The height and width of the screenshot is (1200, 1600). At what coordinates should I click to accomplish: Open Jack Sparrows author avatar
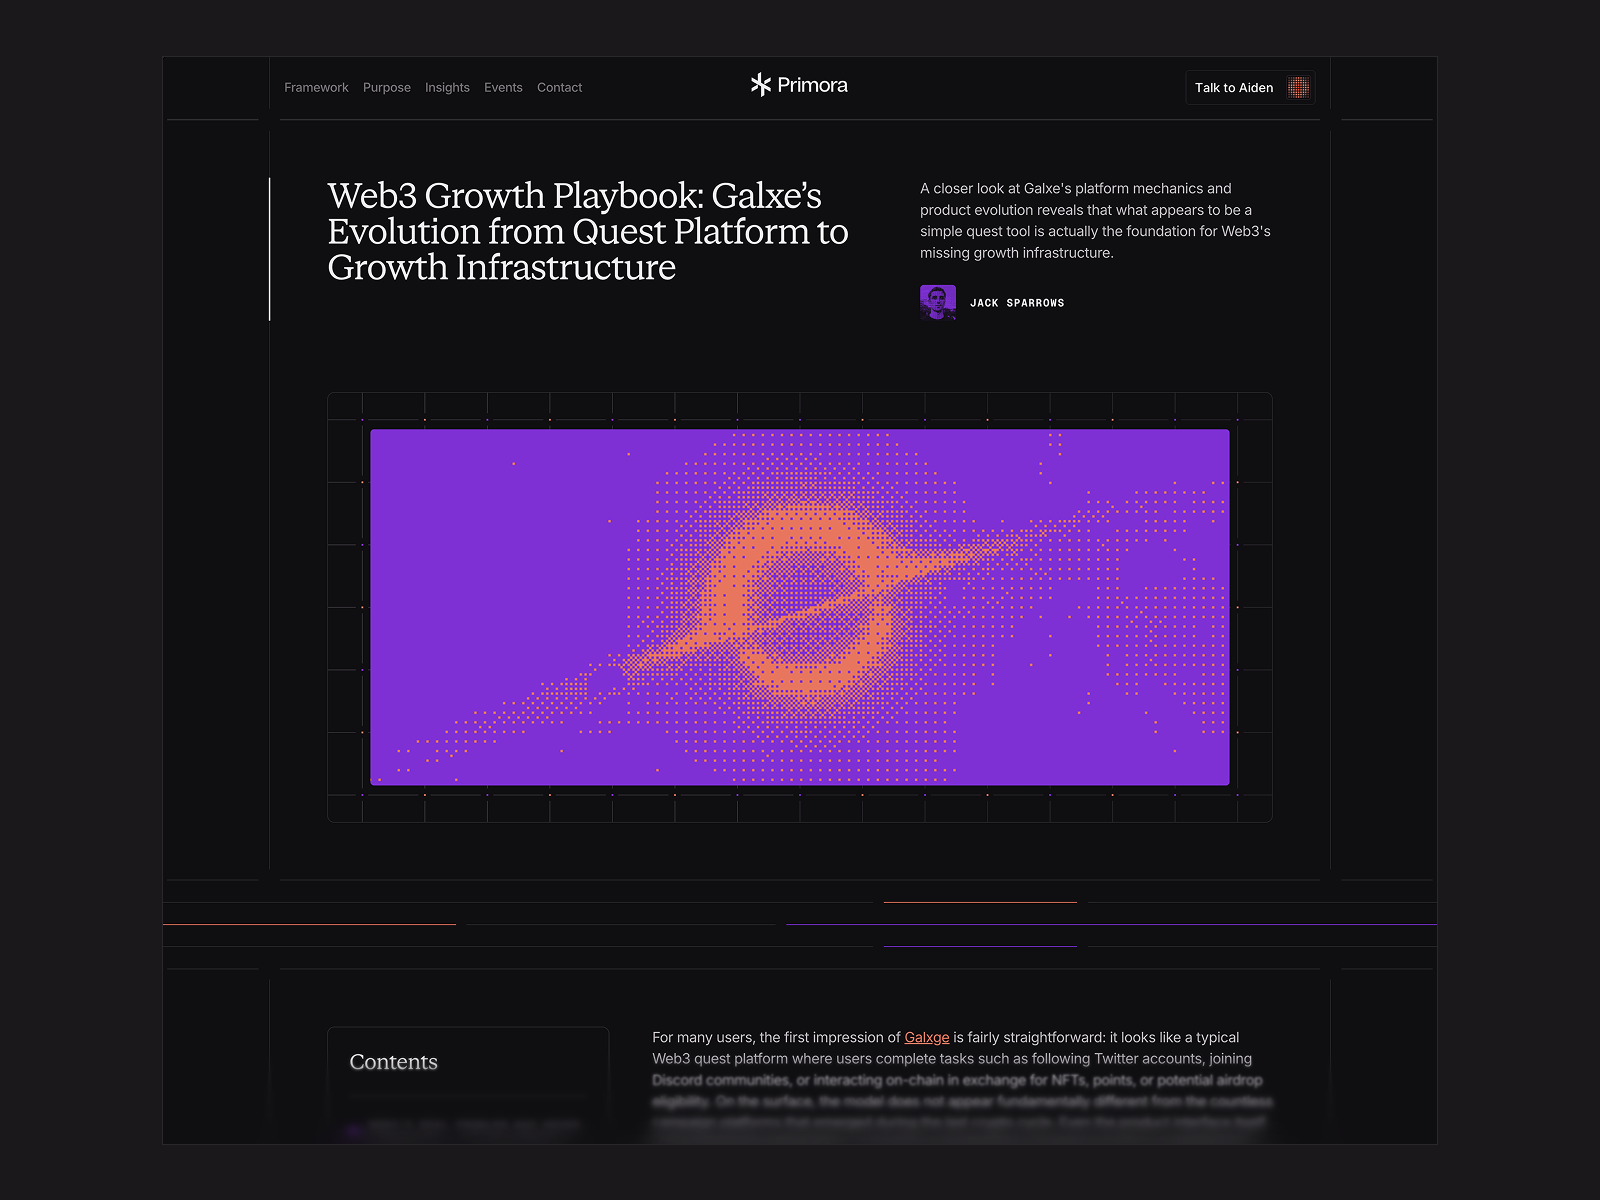(x=938, y=303)
